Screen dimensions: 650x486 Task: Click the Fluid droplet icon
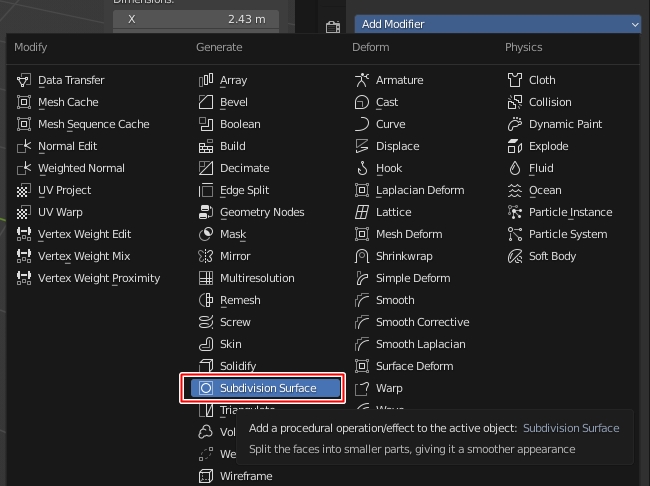pyautogui.click(x=515, y=168)
